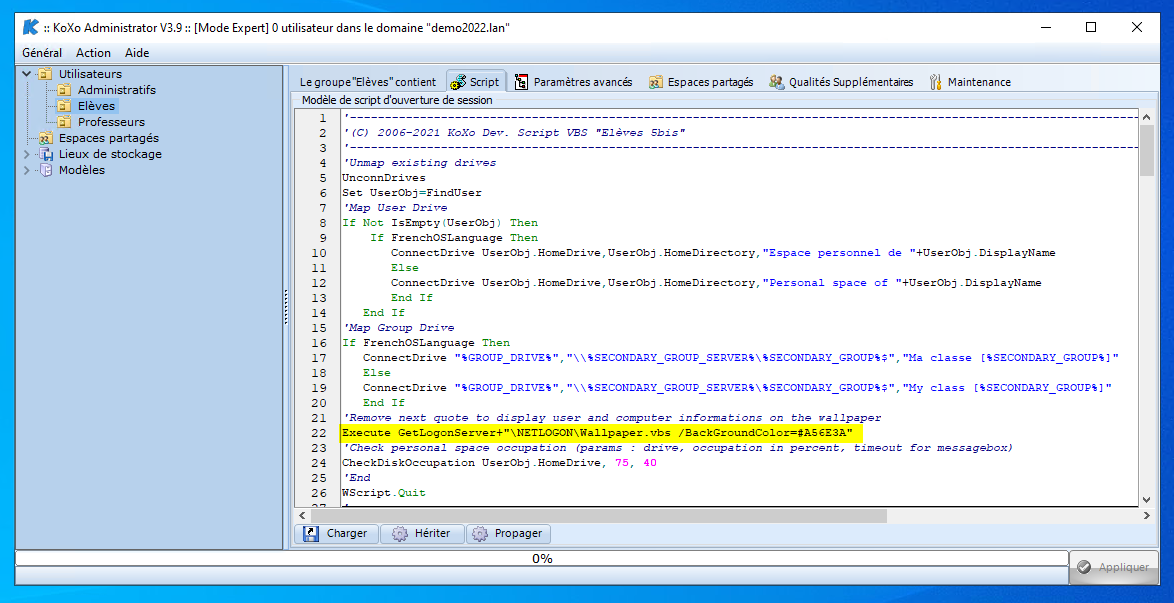Open the Aide menu
This screenshot has height=603, width=1174.
[137, 53]
